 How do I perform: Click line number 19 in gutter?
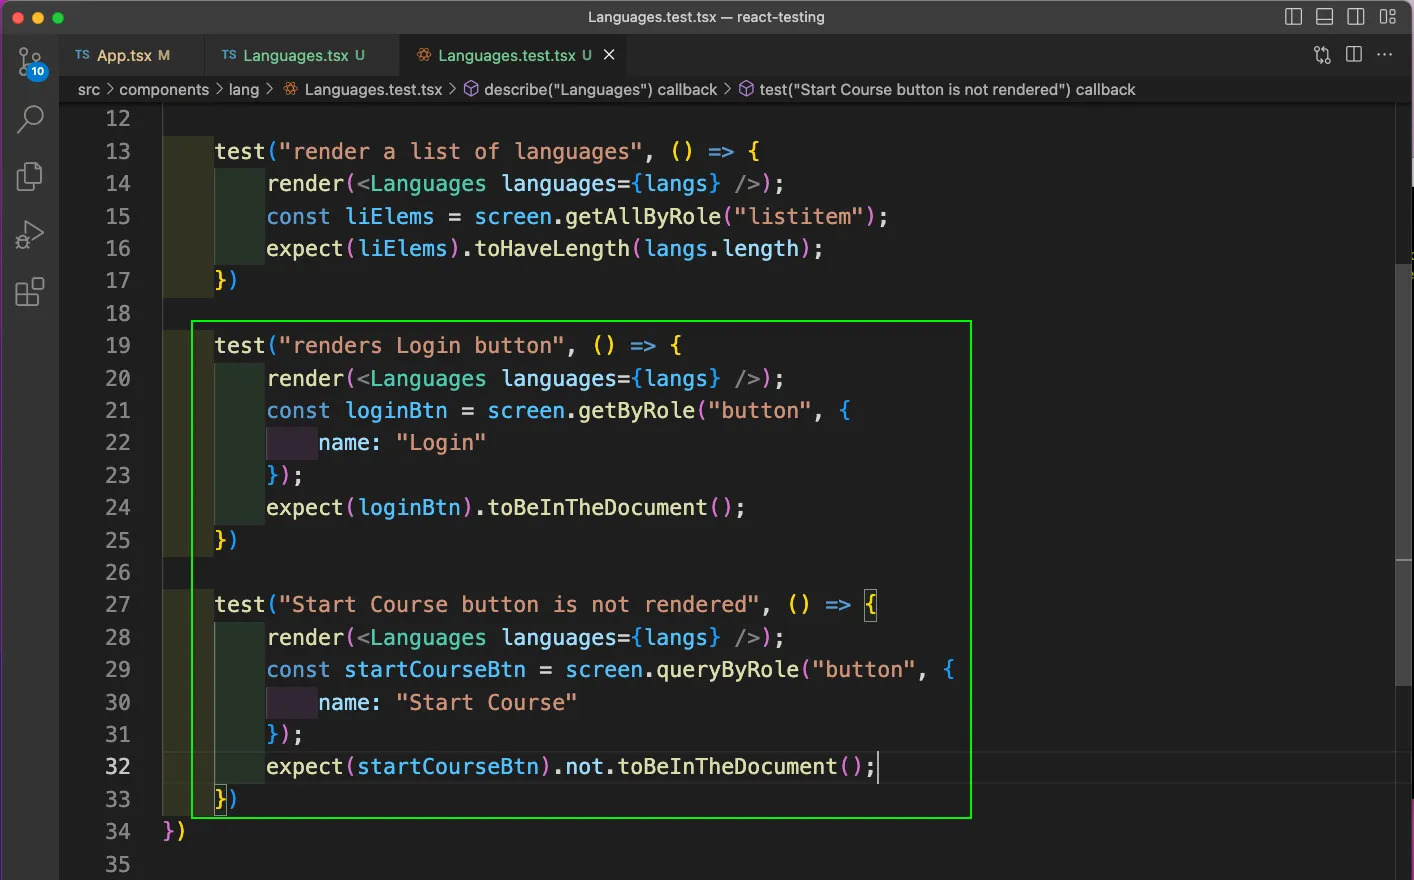click(x=118, y=346)
